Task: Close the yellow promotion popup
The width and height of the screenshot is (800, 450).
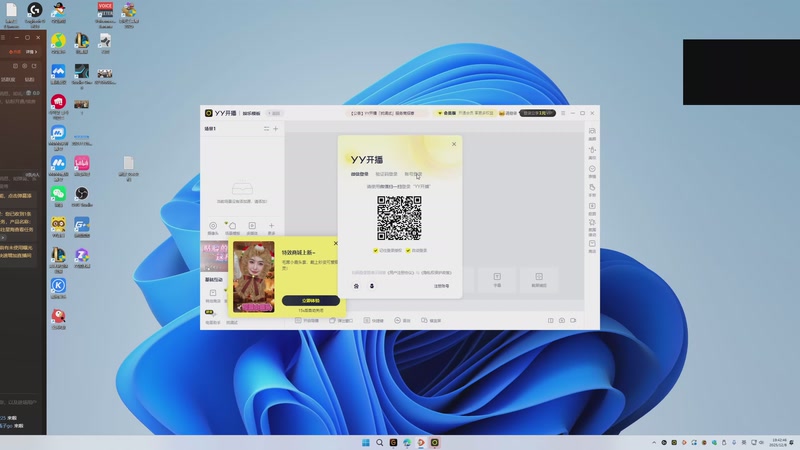Action: coord(335,243)
